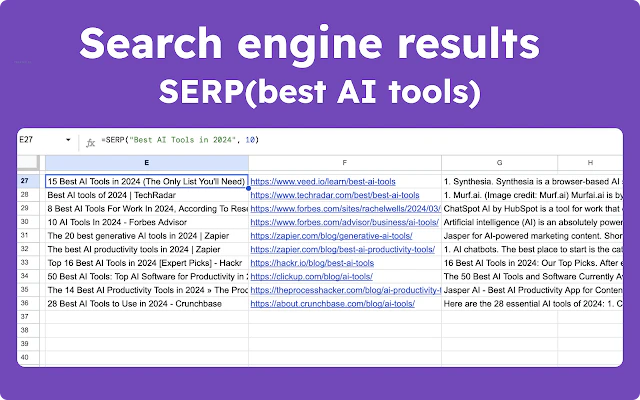Select column E header
Image resolution: width=640 pixels, height=400 pixels.
147,162
